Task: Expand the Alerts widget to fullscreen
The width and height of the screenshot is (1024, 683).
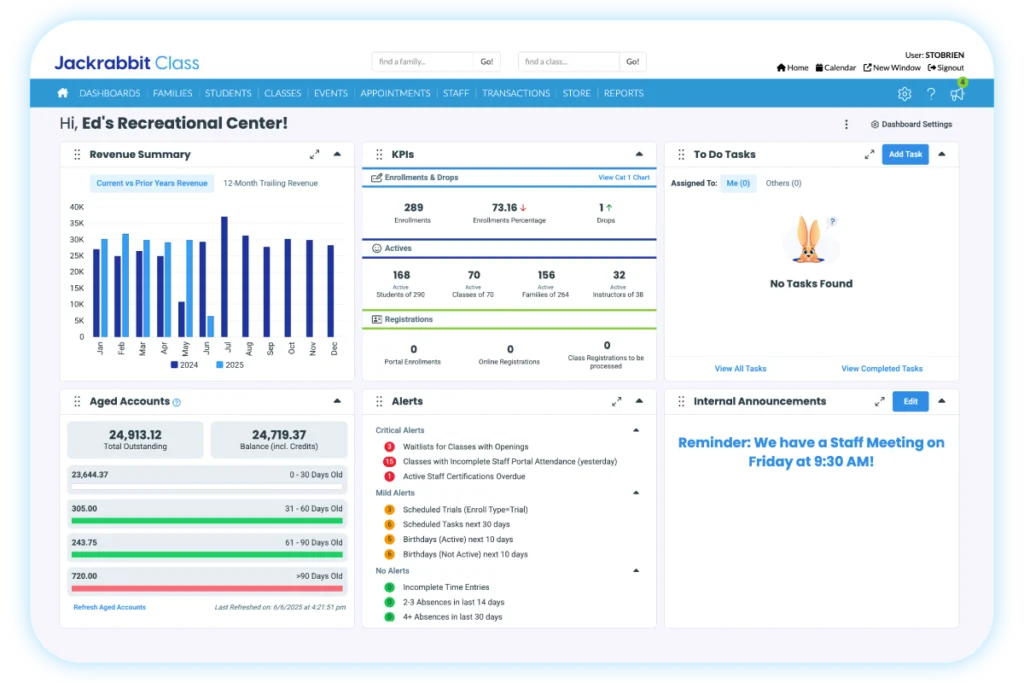Action: coord(616,402)
